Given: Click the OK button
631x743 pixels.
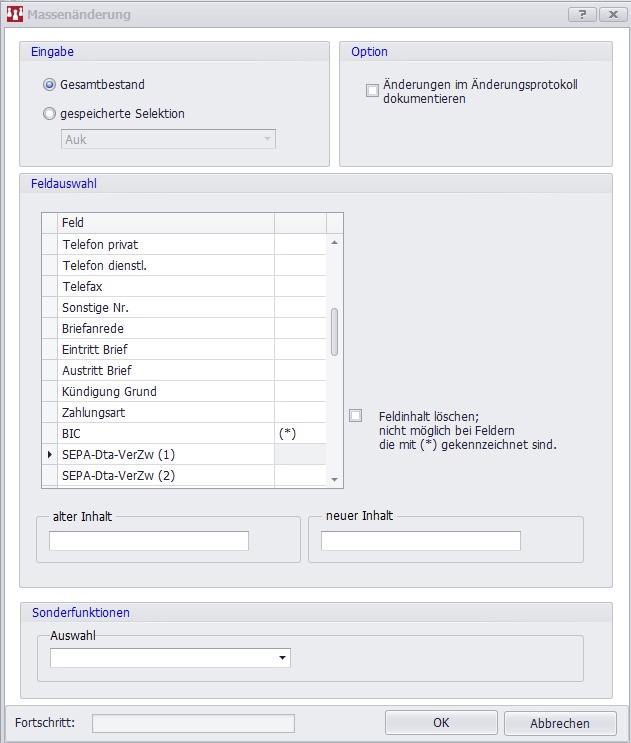Looking at the screenshot, I should [x=441, y=723].
